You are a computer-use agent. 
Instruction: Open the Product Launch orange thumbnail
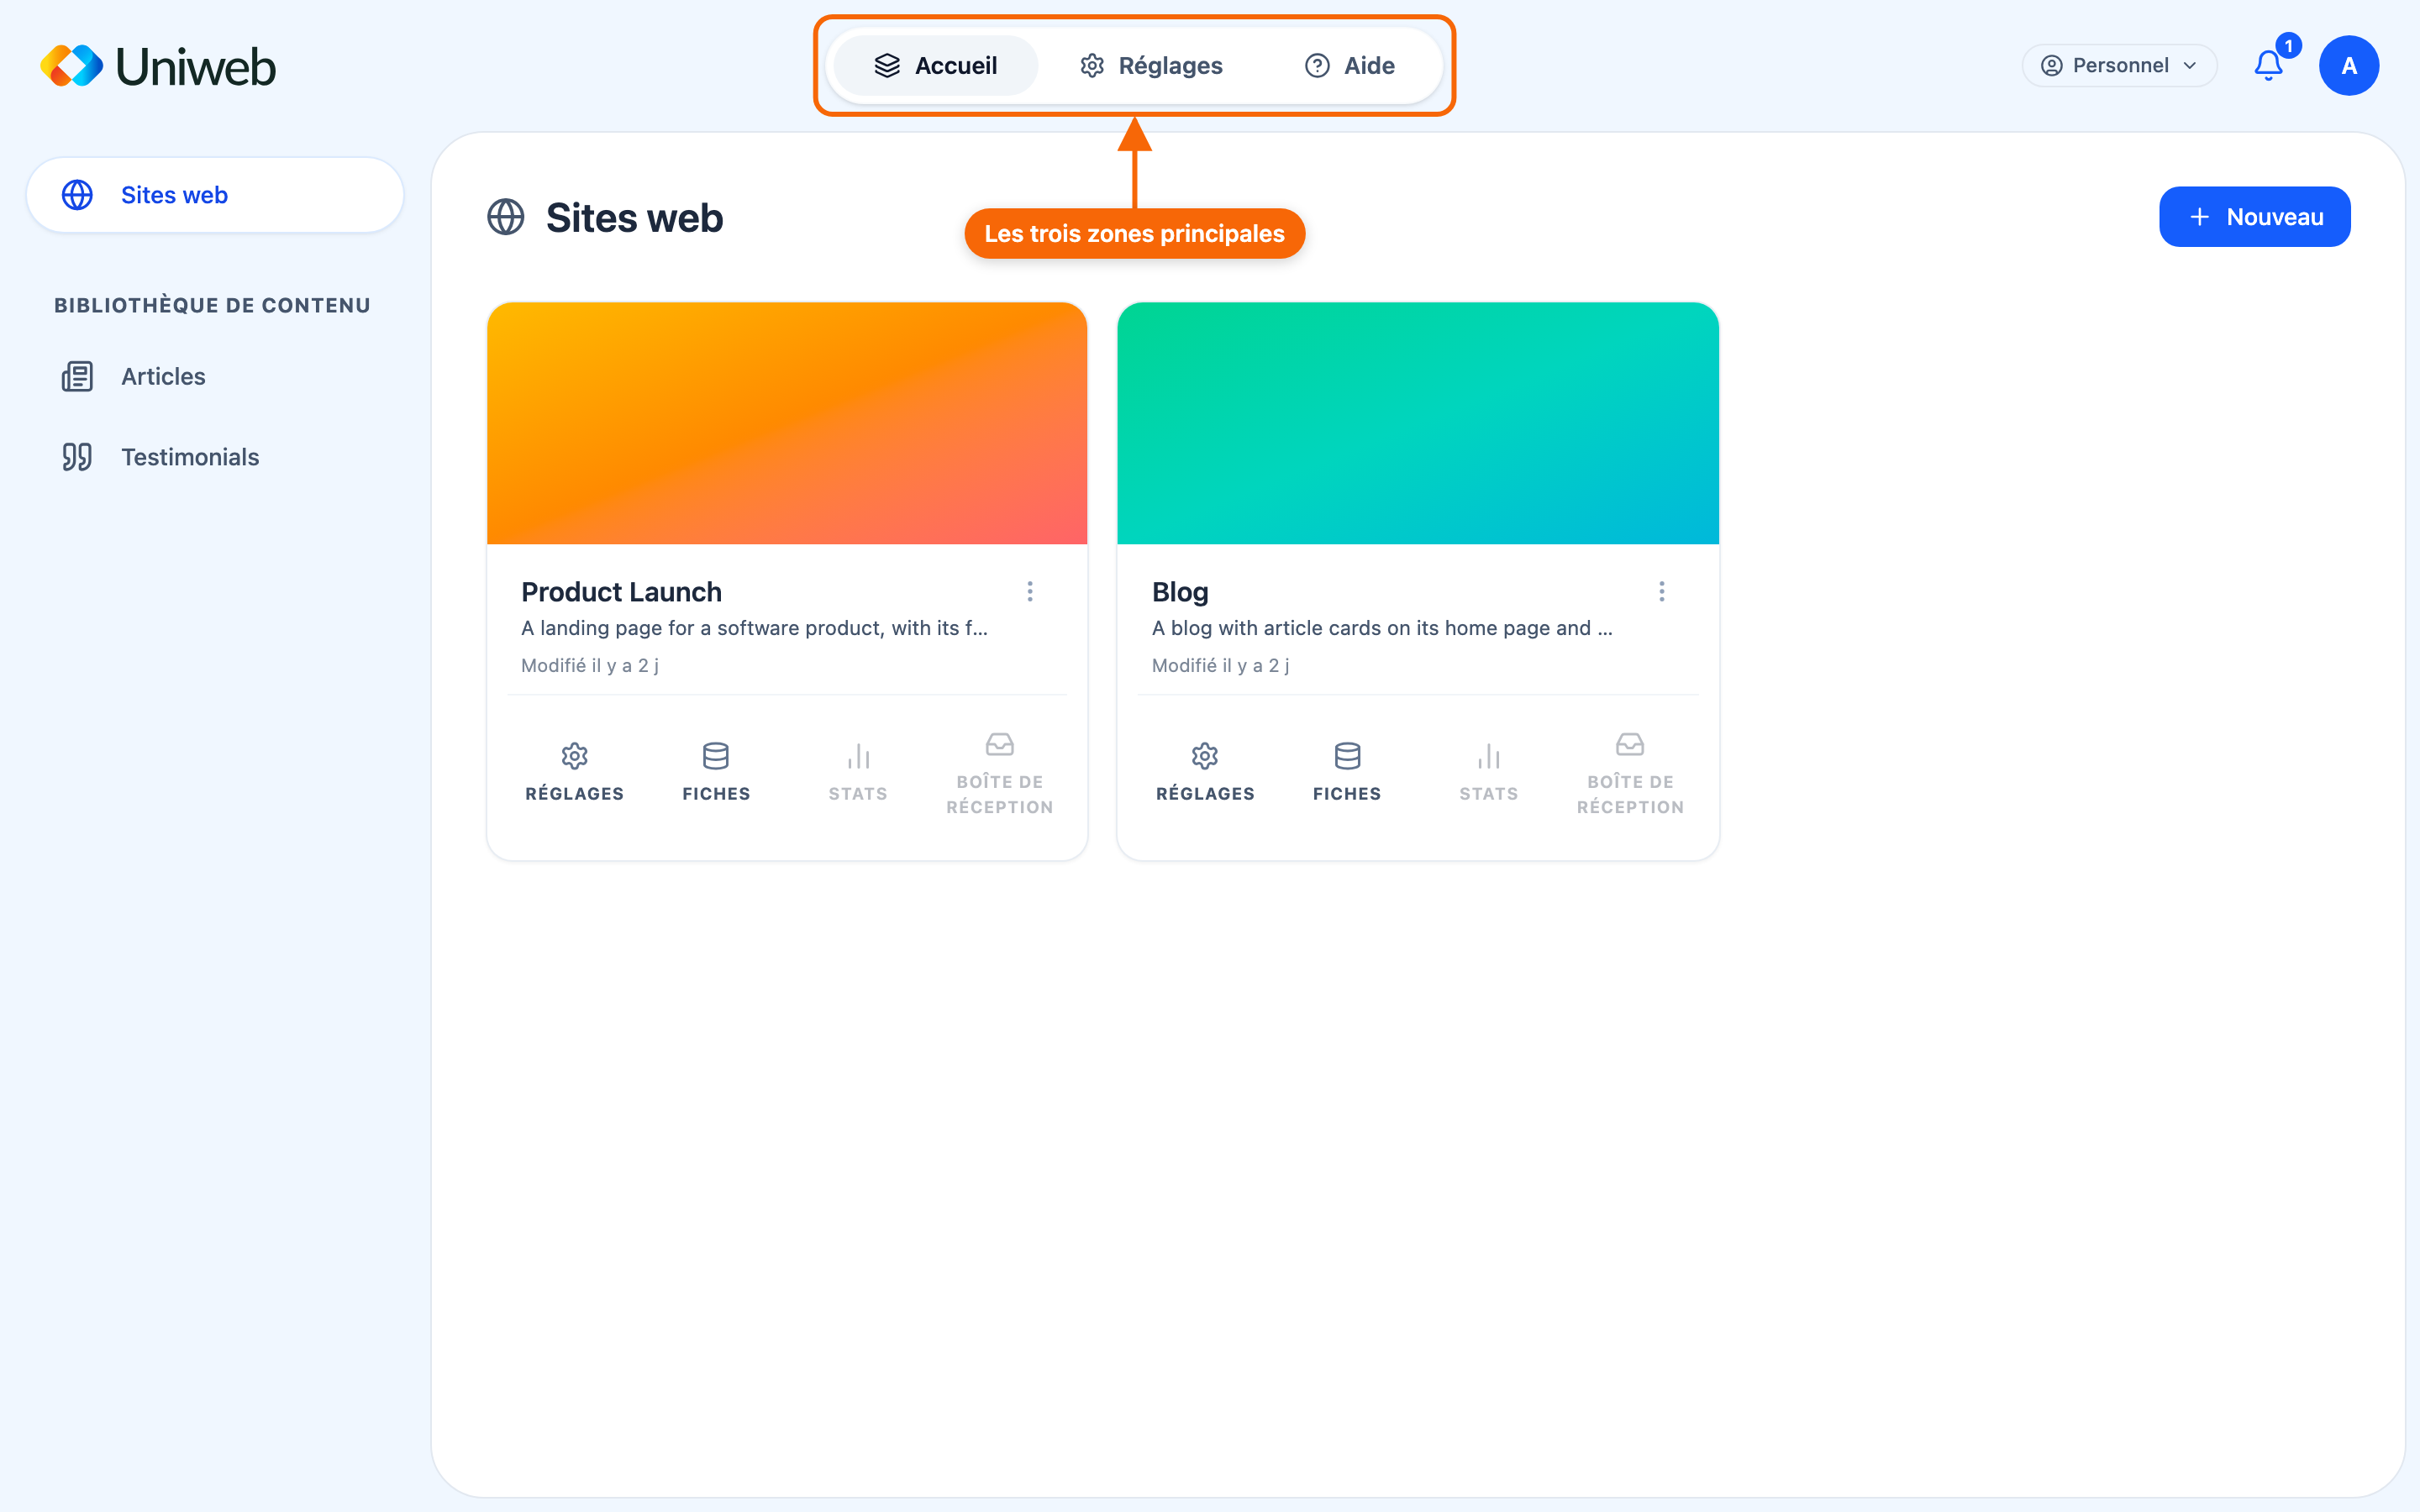(787, 423)
